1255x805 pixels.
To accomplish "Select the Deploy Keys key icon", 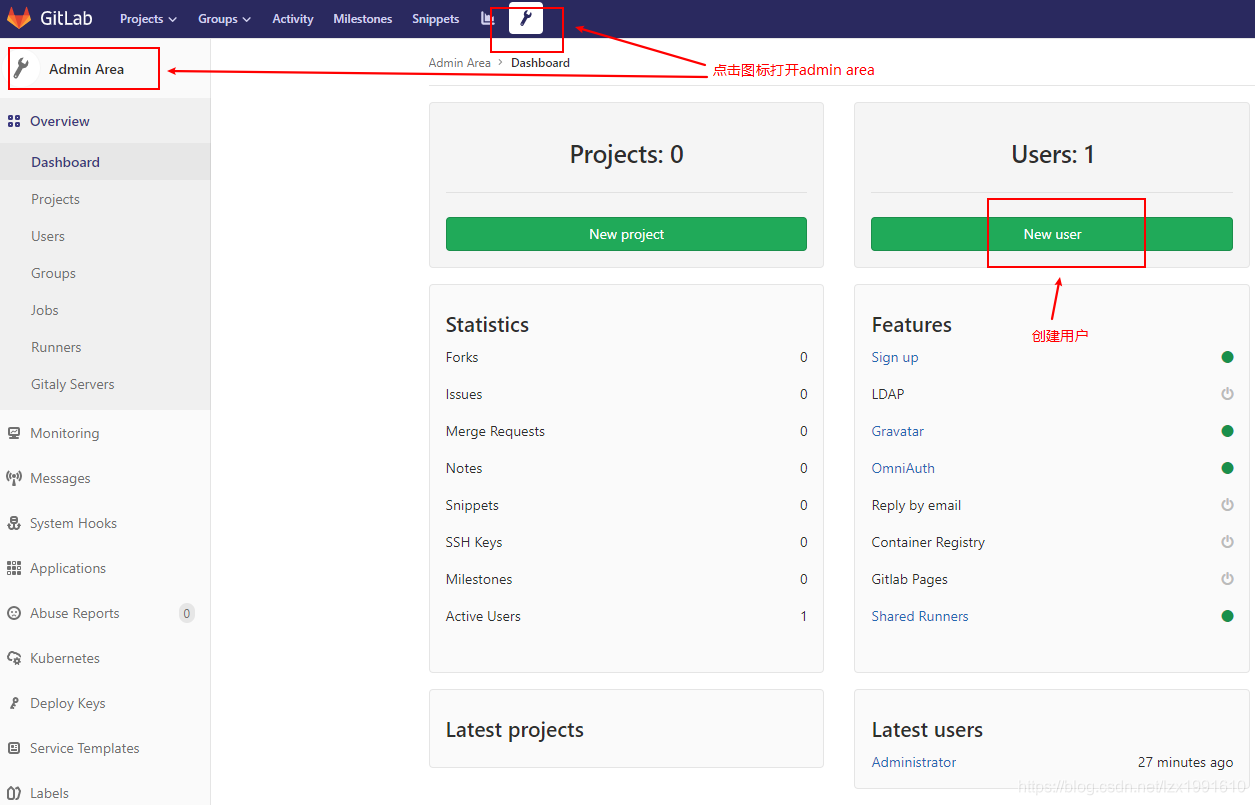I will [14, 703].
